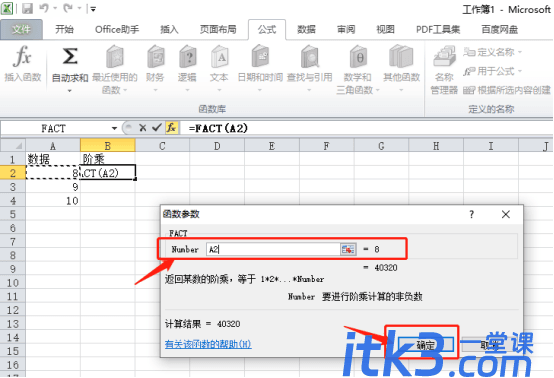Viewport: 554px width, 378px height.
Task: Close the Function Arguments dialog
Action: tap(506, 214)
